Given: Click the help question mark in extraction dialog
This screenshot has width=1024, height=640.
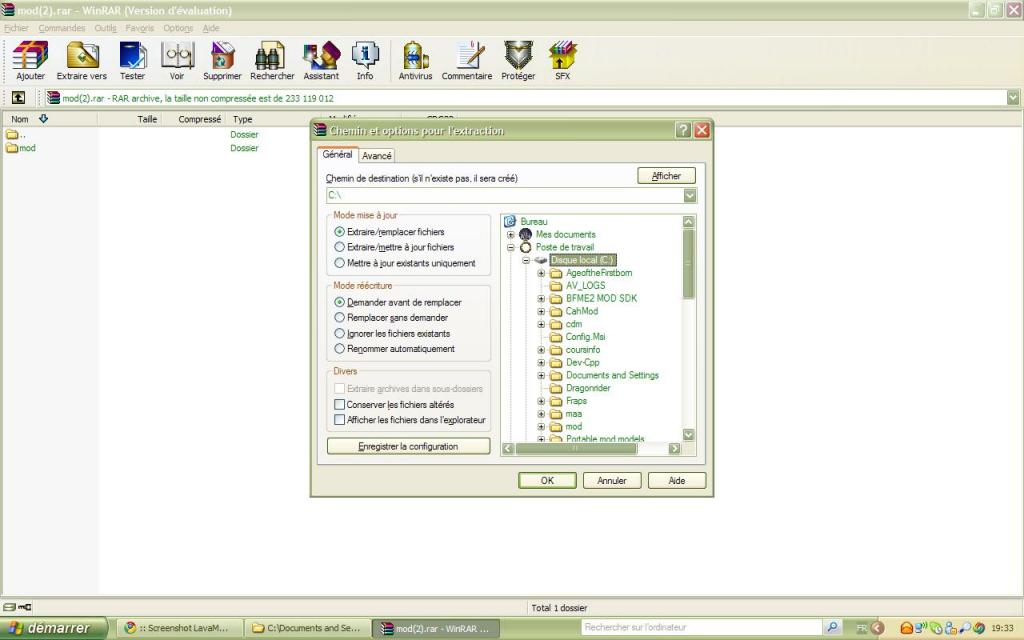Looking at the screenshot, I should [683, 130].
